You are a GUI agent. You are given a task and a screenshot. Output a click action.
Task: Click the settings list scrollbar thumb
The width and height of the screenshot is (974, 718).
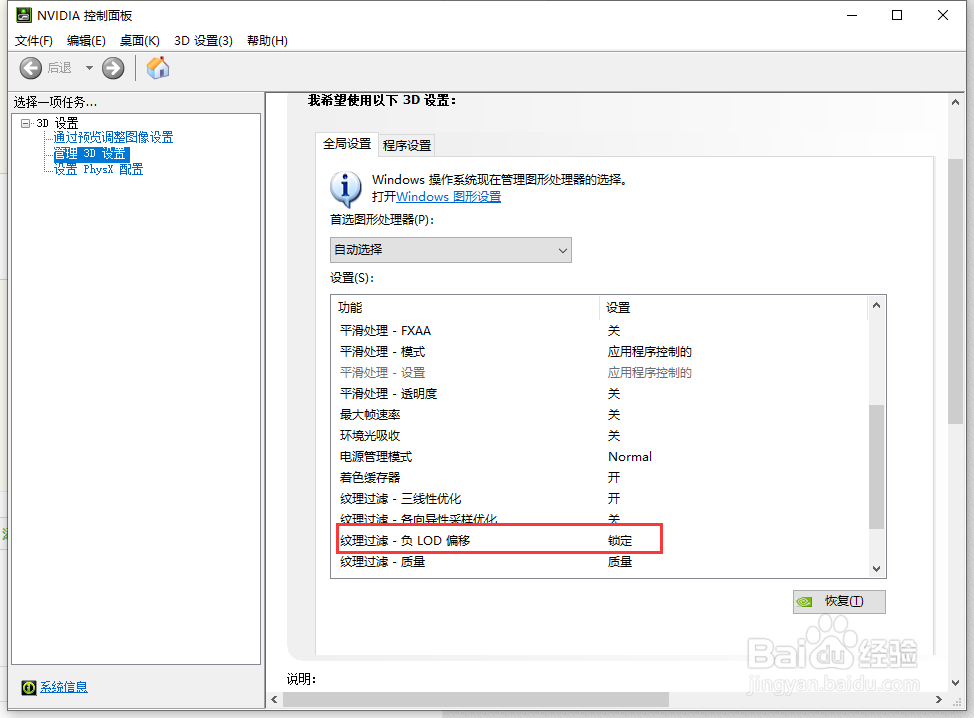coord(876,466)
